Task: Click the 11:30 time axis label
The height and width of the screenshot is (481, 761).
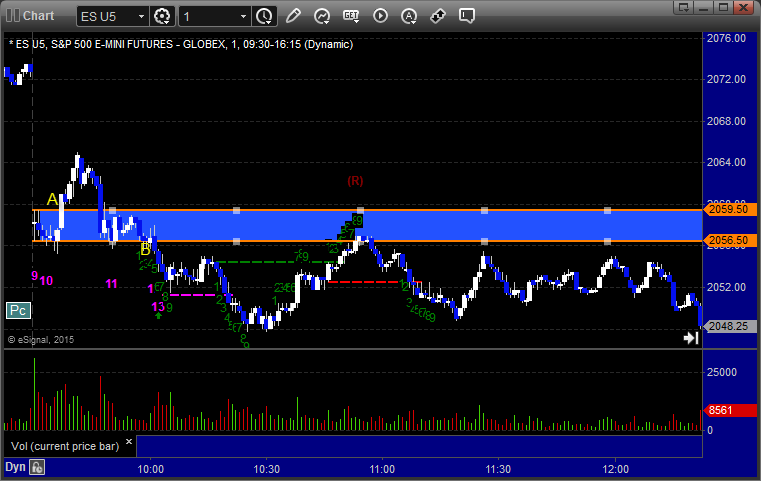Action: click(x=498, y=469)
